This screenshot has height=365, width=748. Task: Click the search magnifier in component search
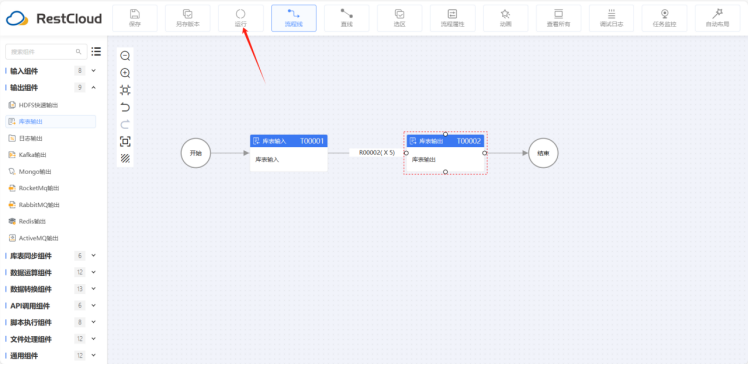pyautogui.click(x=79, y=52)
